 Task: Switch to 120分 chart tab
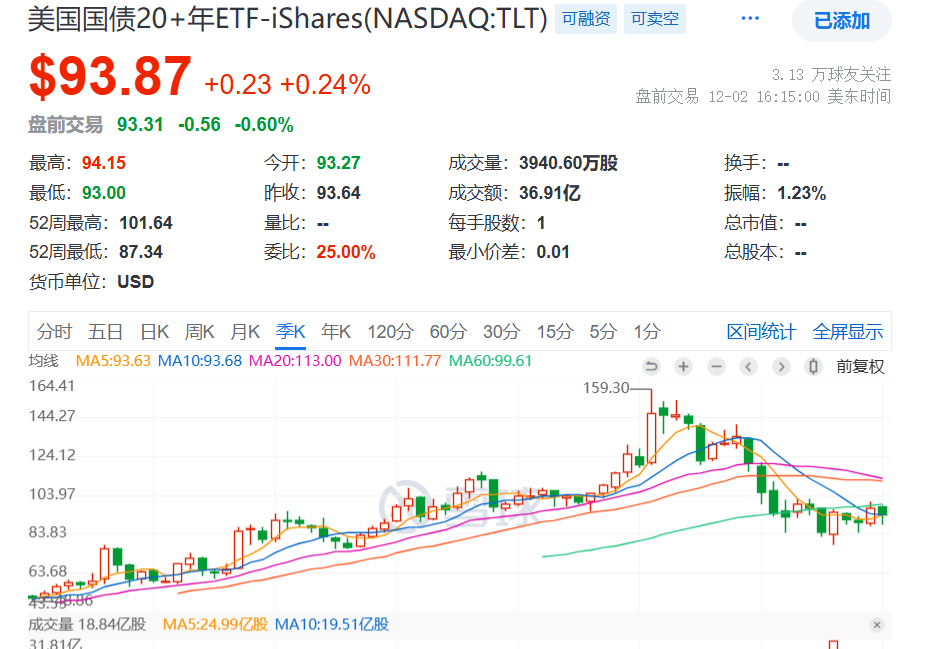coord(390,331)
